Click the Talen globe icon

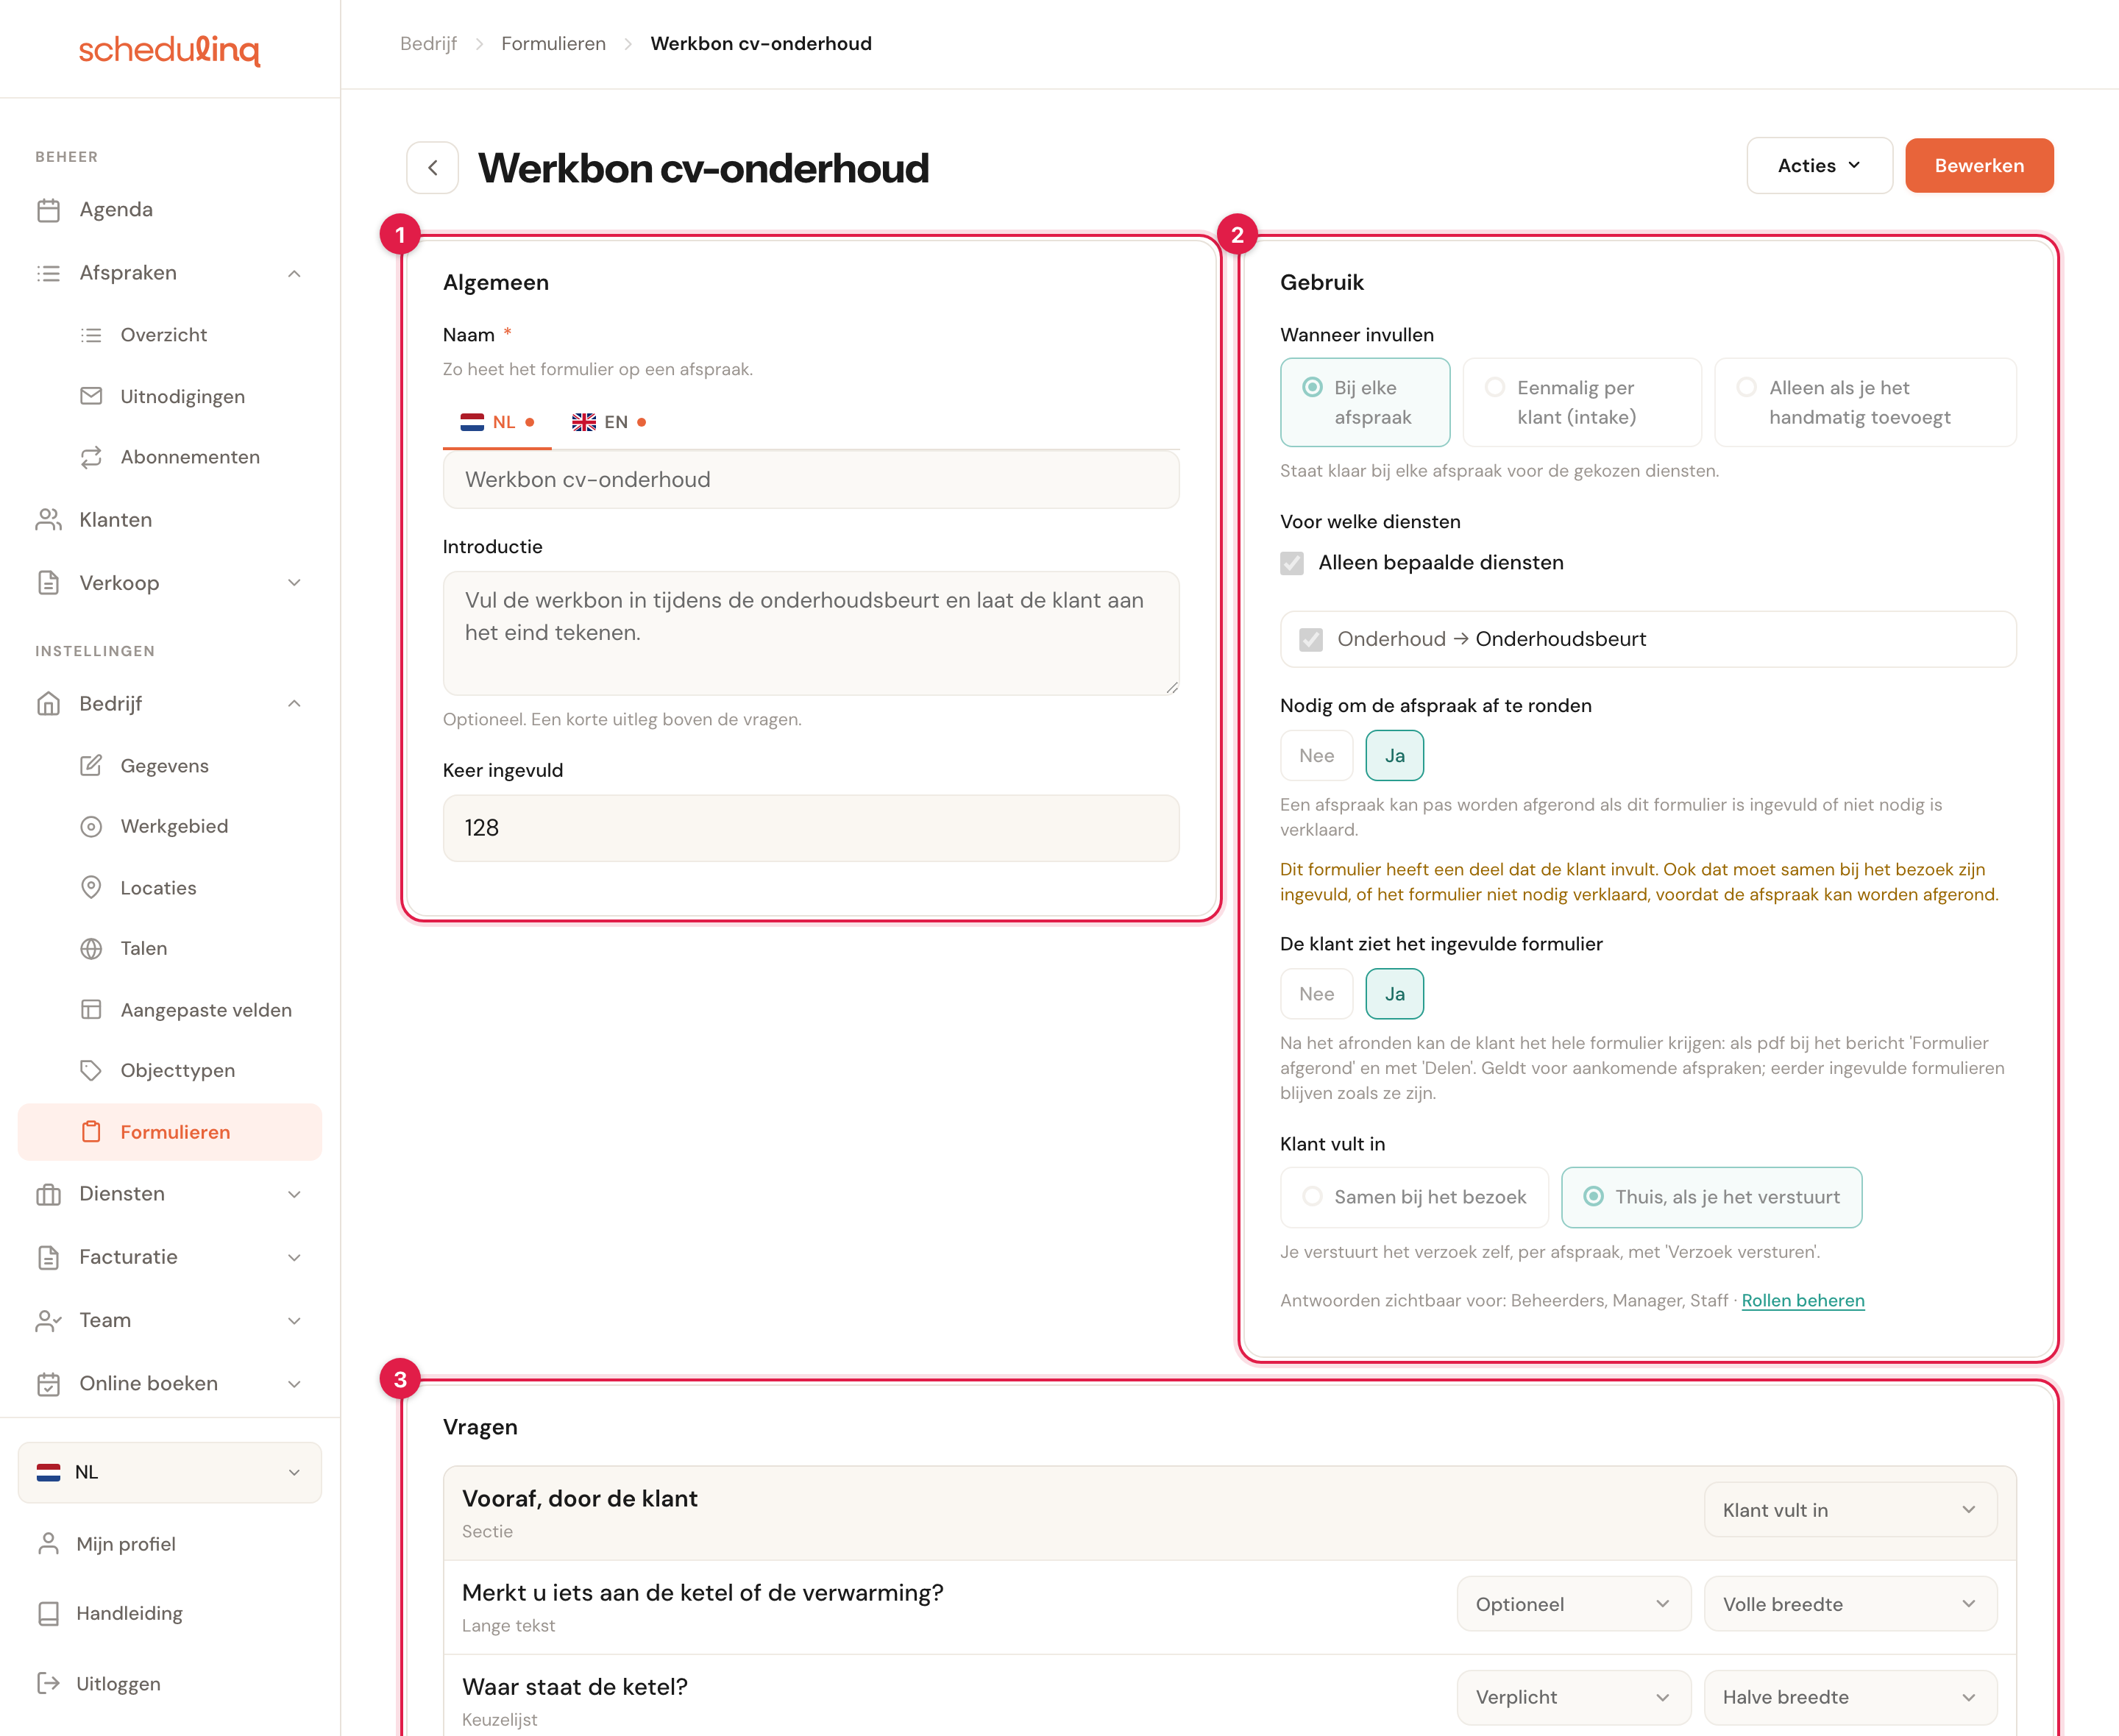pyautogui.click(x=91, y=949)
